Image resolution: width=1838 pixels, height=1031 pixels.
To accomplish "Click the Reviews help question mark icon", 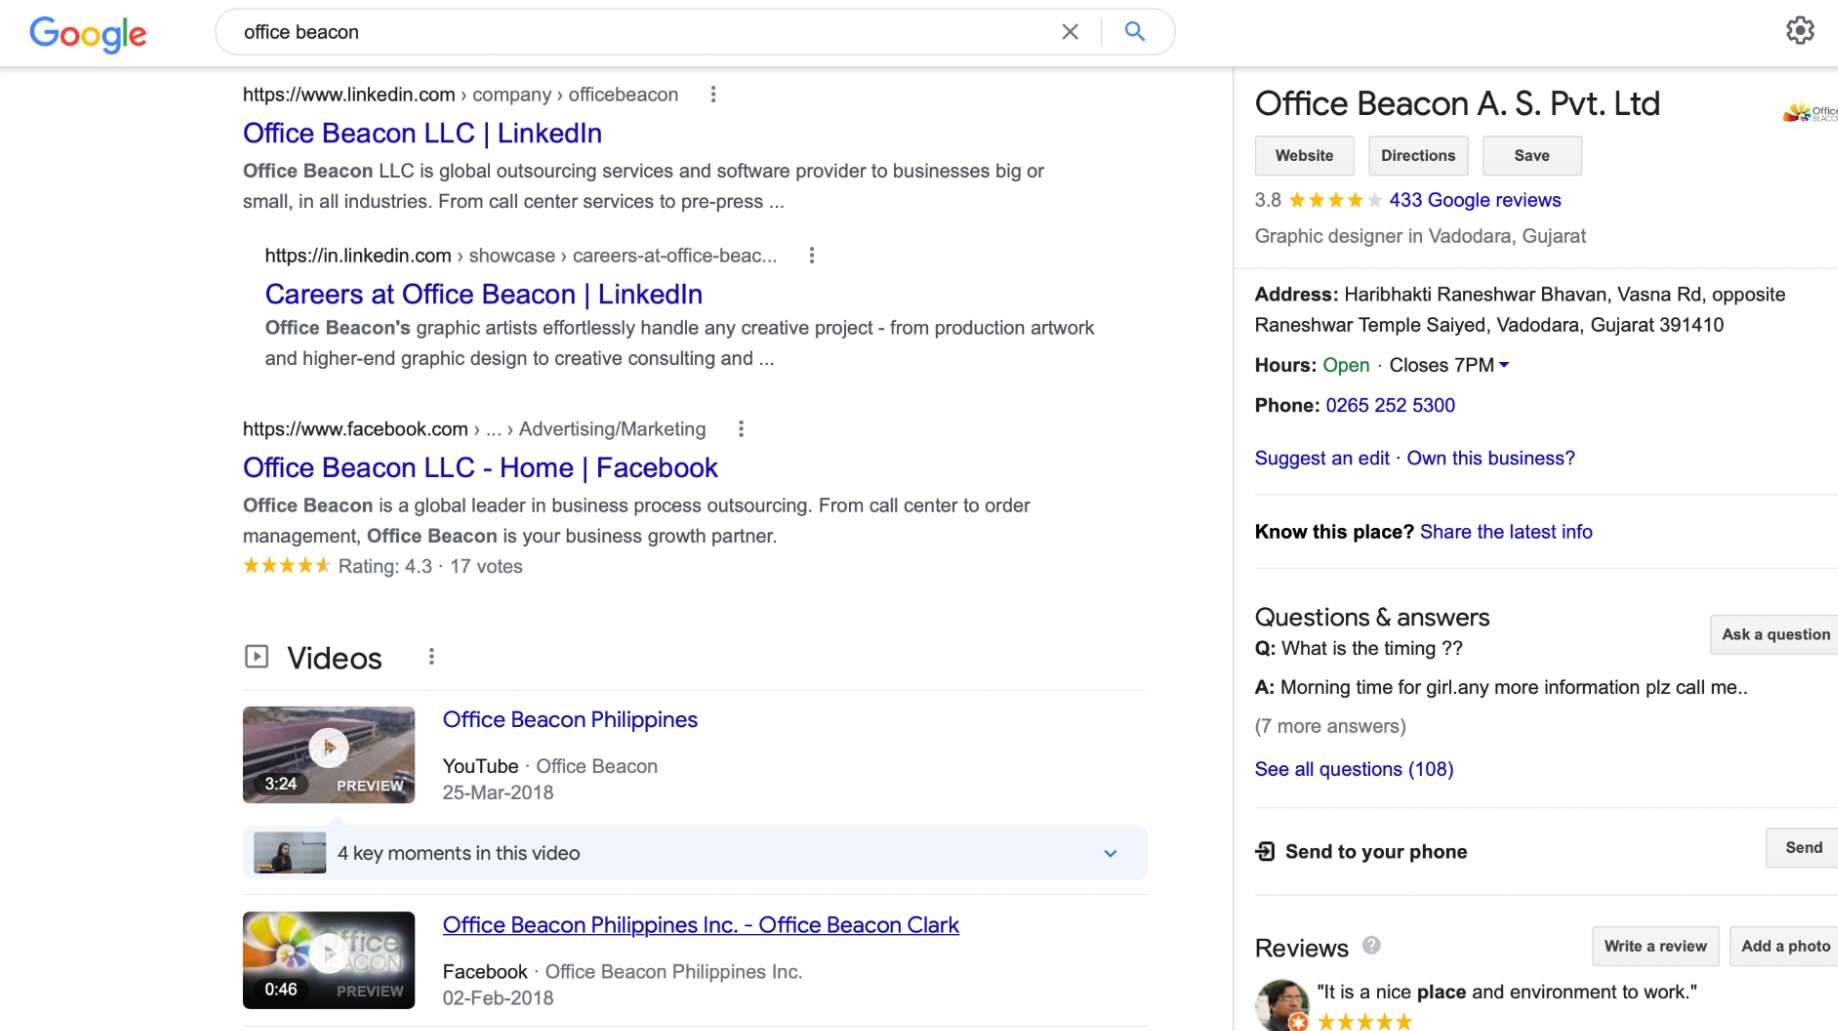I will click(x=1371, y=945).
